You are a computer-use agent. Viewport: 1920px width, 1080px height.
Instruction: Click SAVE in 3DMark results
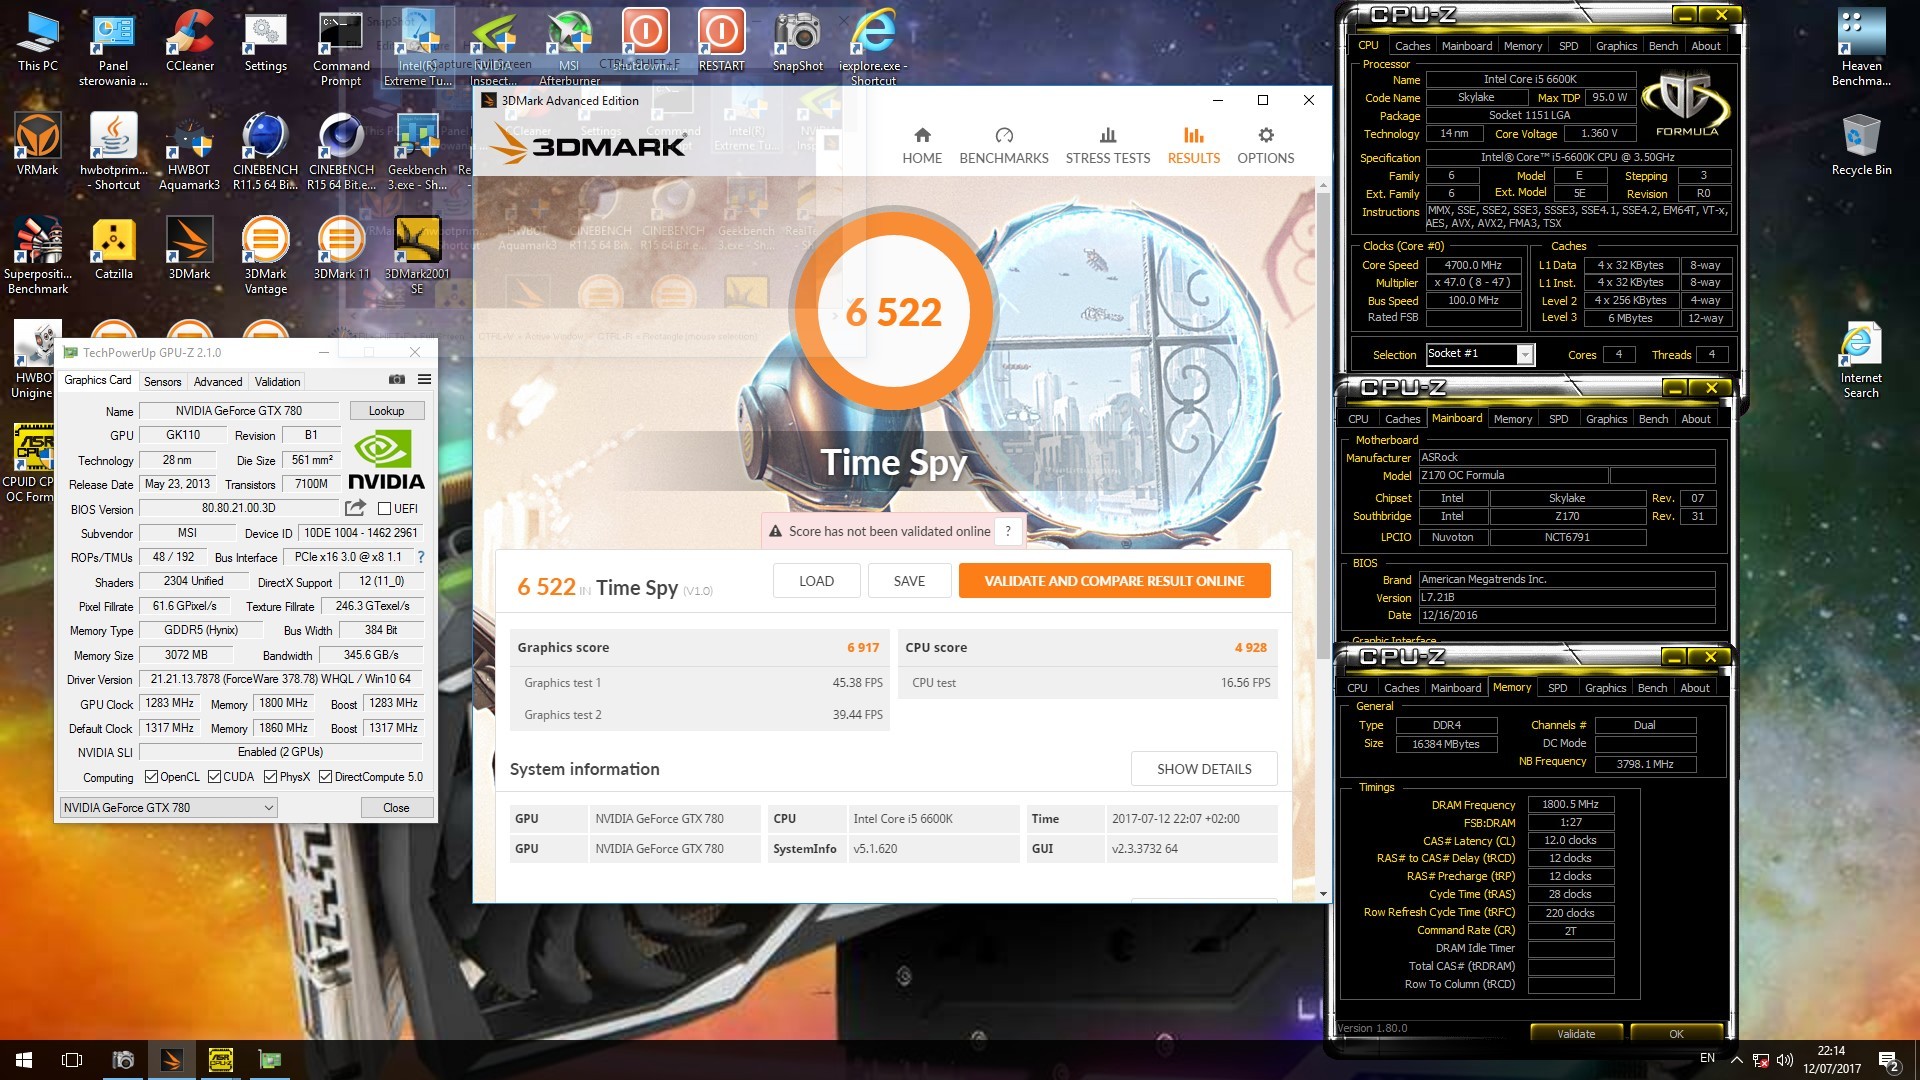pos(909,581)
